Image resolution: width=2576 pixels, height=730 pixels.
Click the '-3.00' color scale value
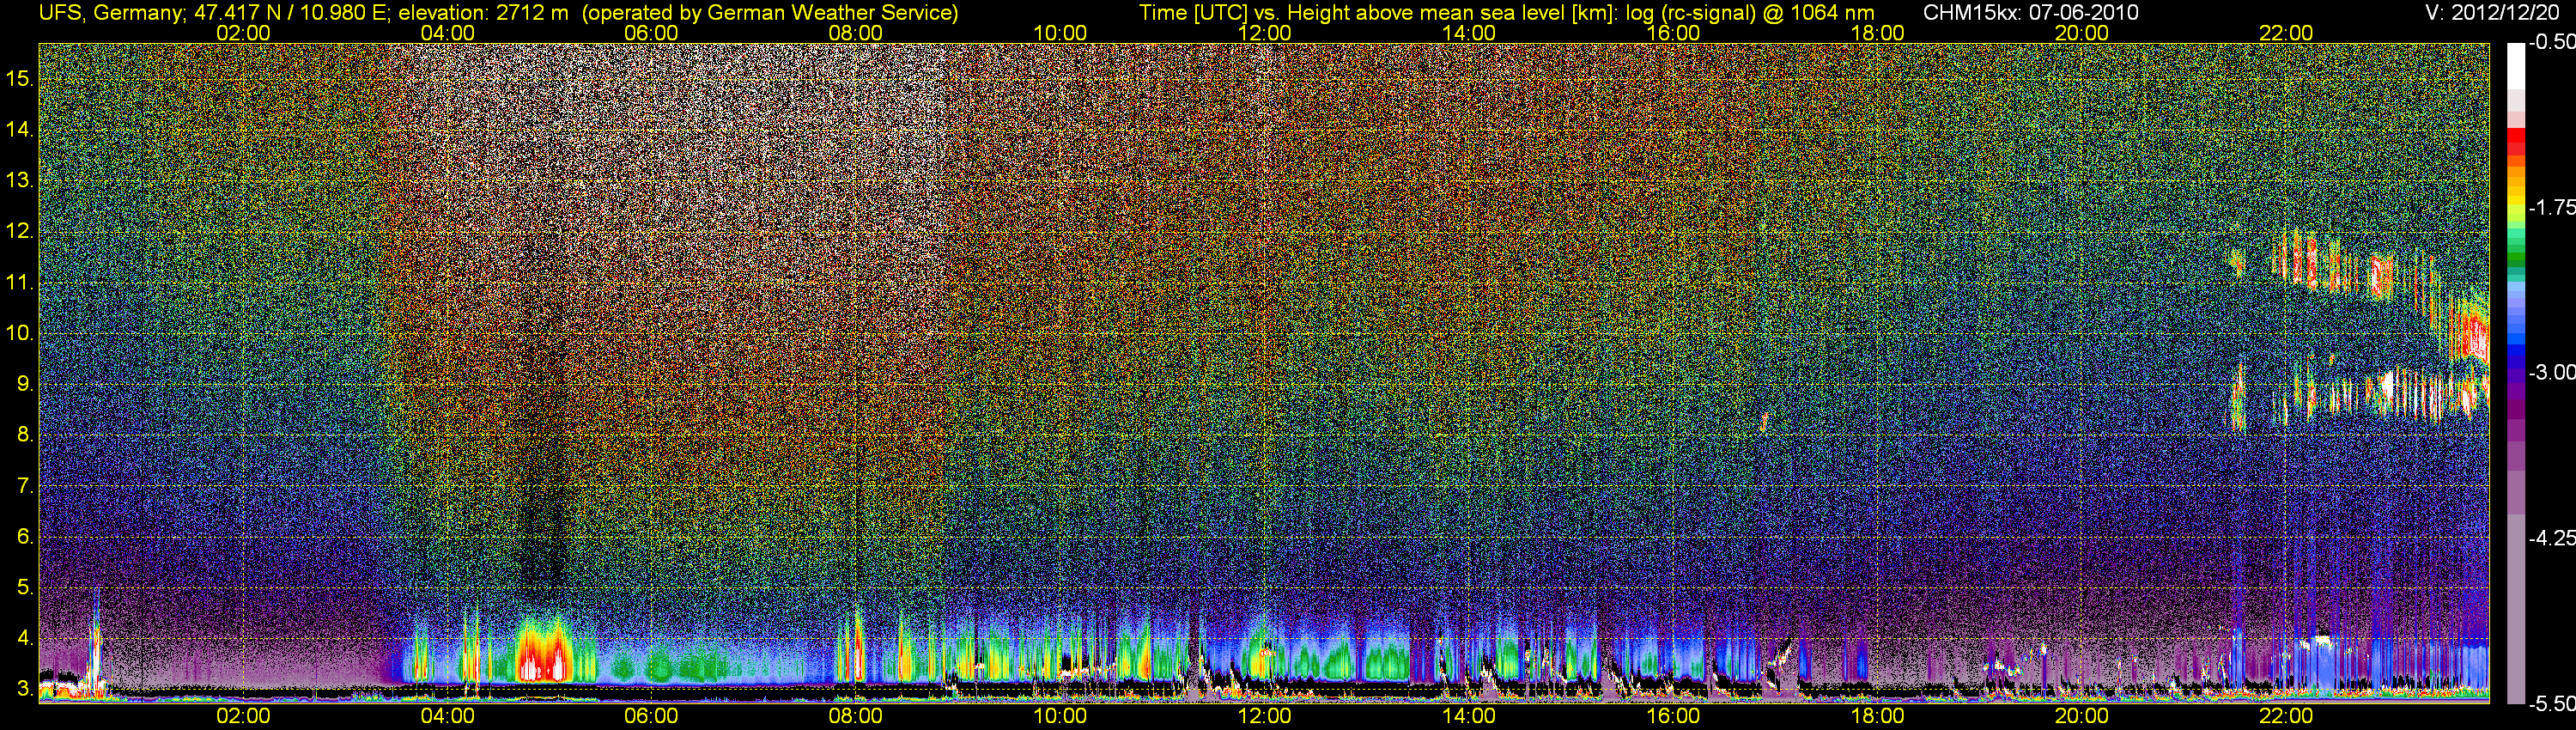[x=2551, y=372]
